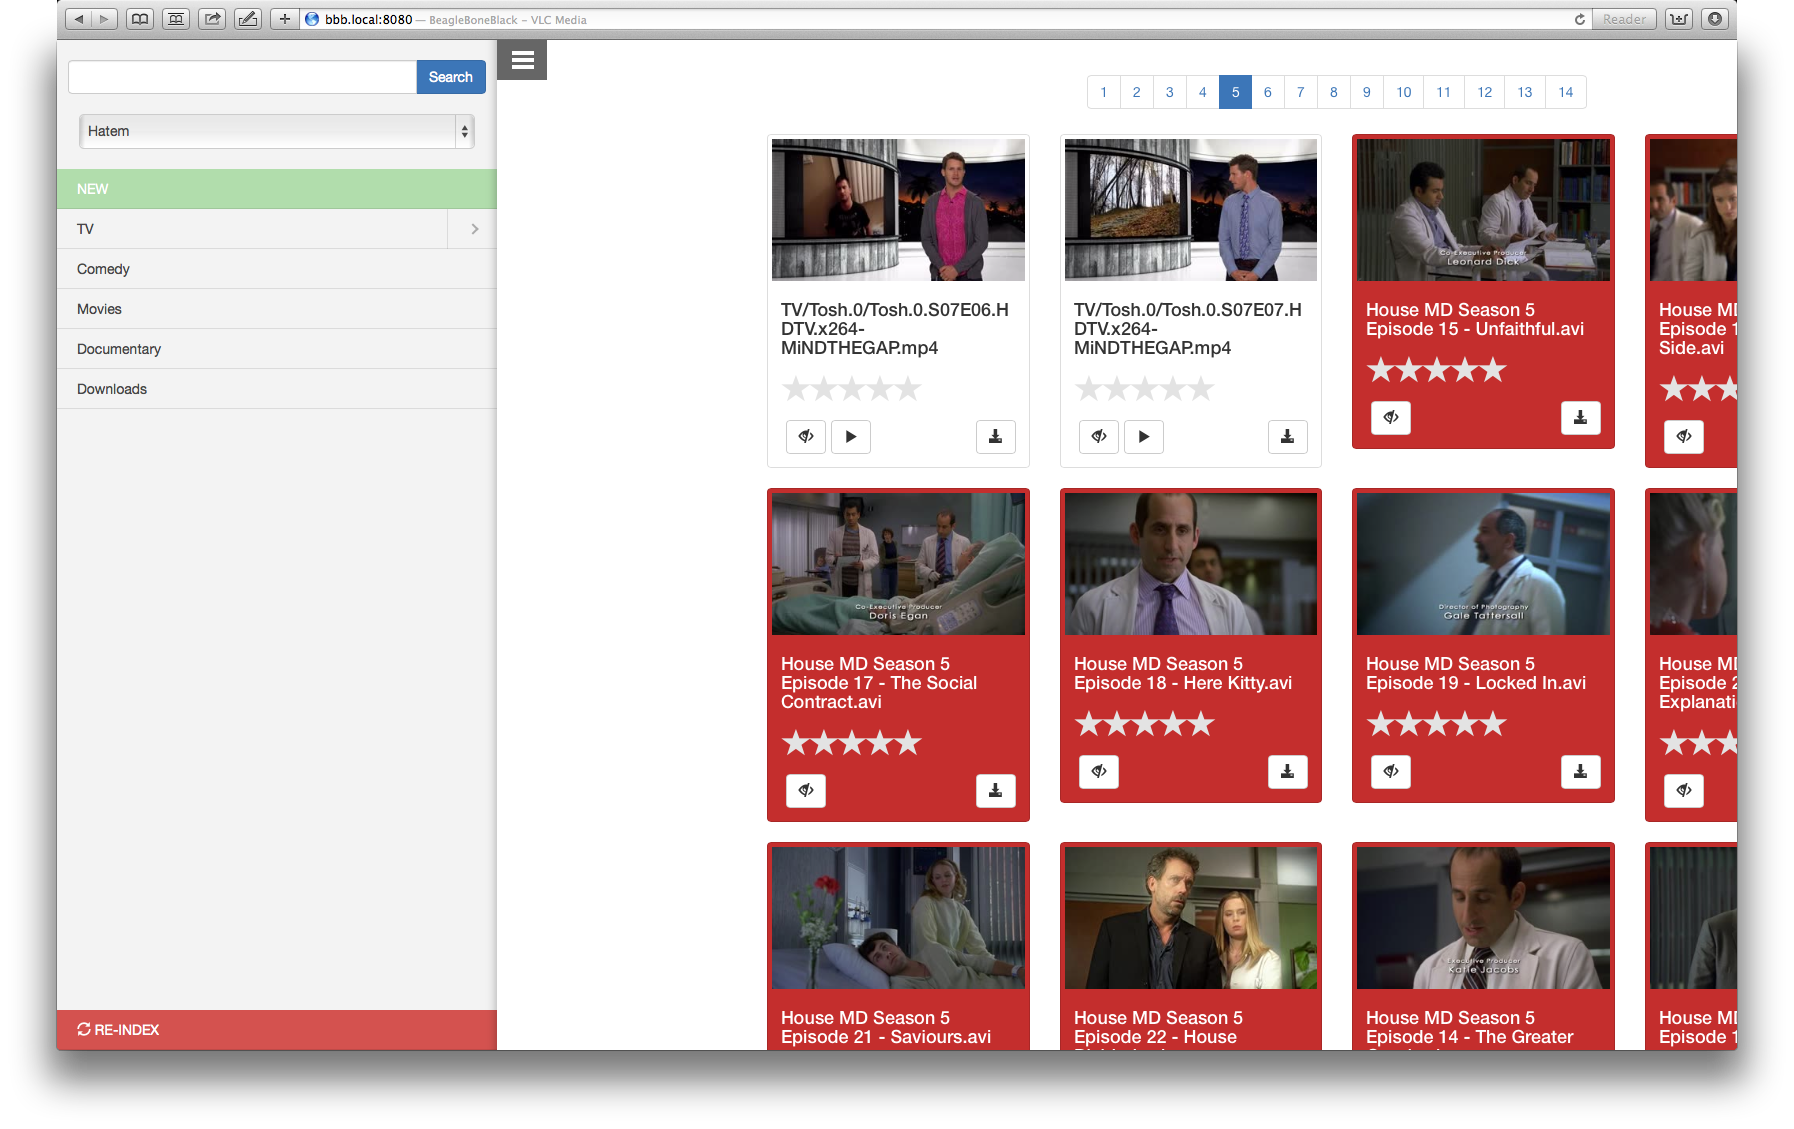Download Episode 18 Here Kitty

[x=1288, y=772]
